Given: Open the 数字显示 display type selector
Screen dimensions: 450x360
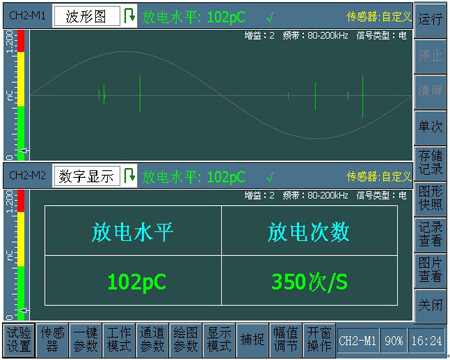Looking at the screenshot, I should (x=87, y=176).
